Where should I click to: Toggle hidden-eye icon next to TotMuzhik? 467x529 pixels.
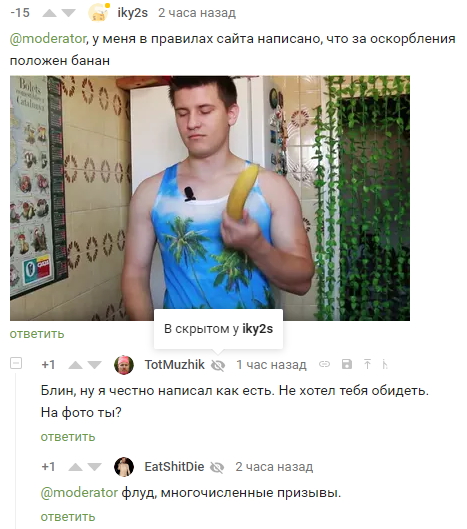point(218,365)
